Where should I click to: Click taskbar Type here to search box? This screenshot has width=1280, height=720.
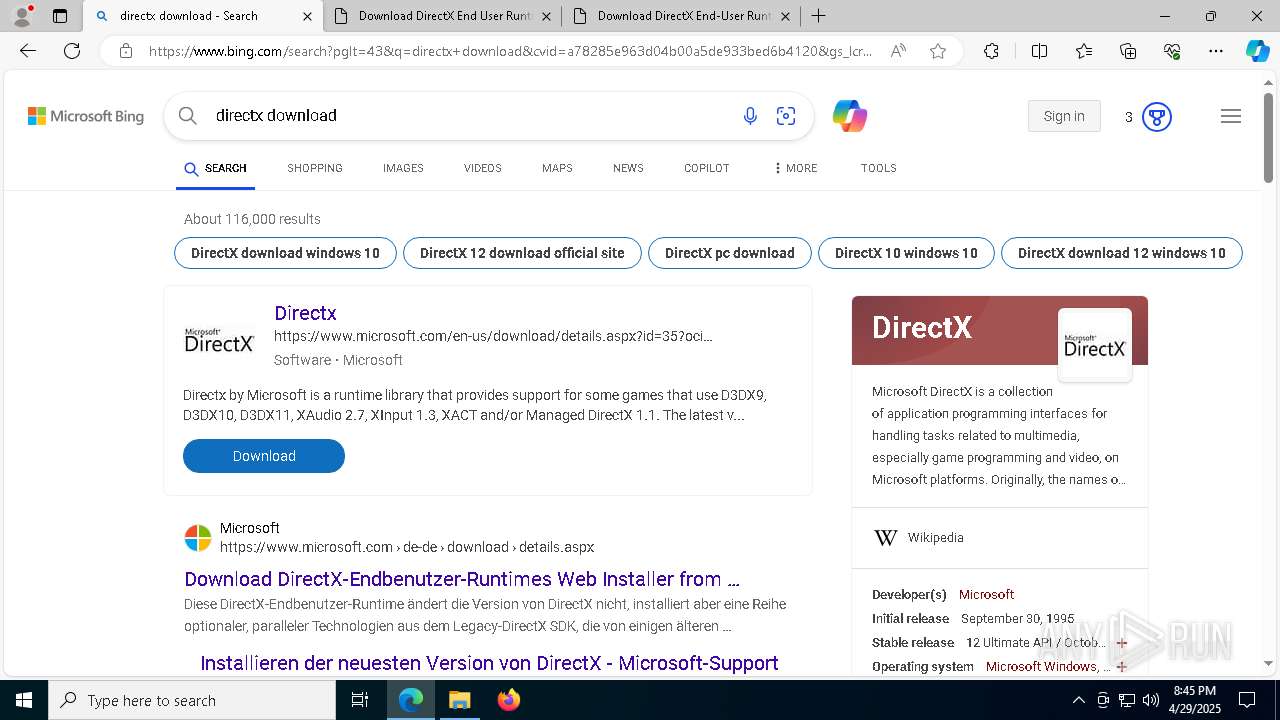(192, 700)
